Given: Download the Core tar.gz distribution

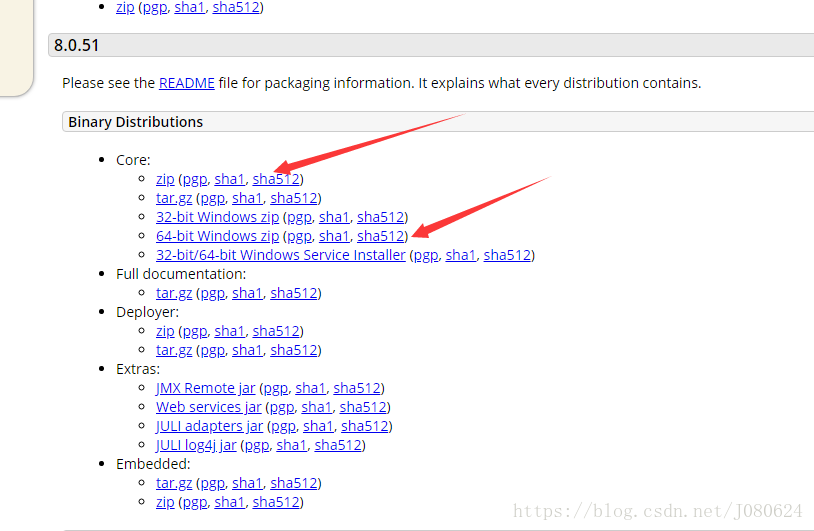Looking at the screenshot, I should click(174, 198).
